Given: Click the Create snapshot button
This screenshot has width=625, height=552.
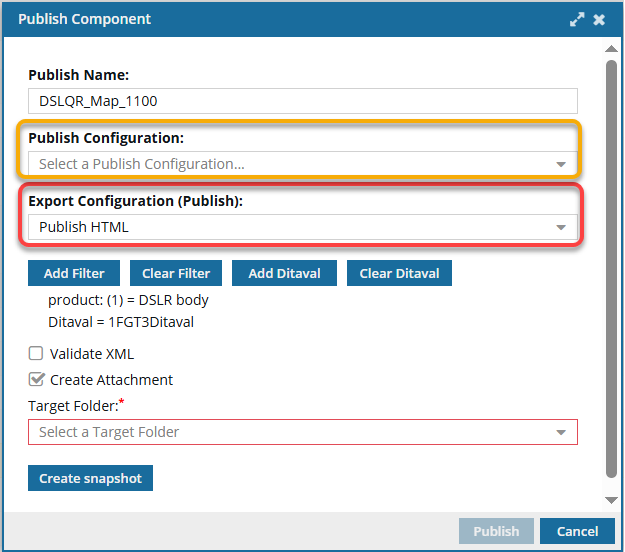Looking at the screenshot, I should (90, 479).
